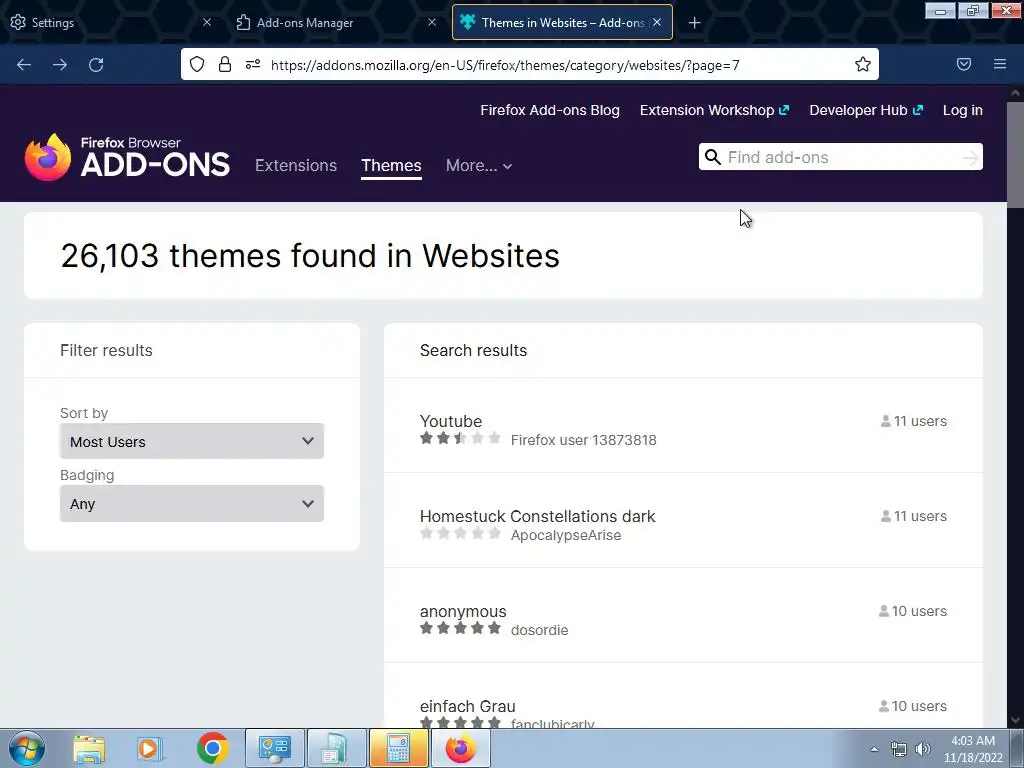Screen dimensions: 1024x768
Task: Click "10 users" beside anonymous
Action: [912, 611]
